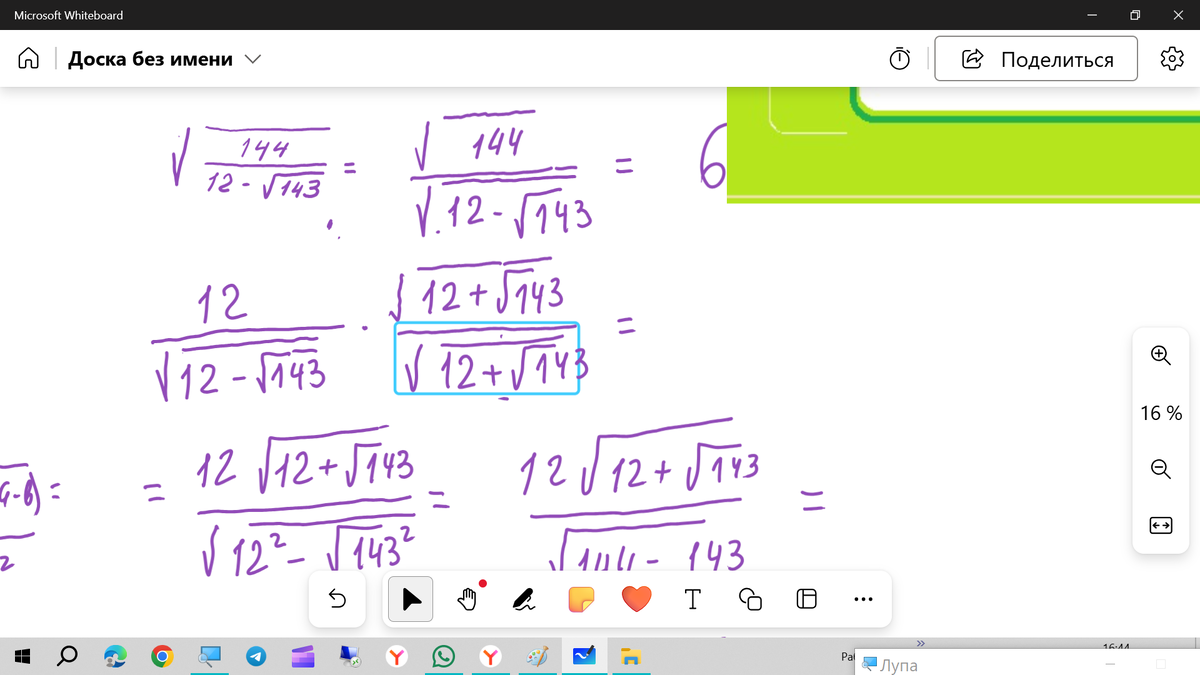Click the Whiteboard taskbar icon
Image resolution: width=1200 pixels, height=675 pixels.
tap(584, 657)
